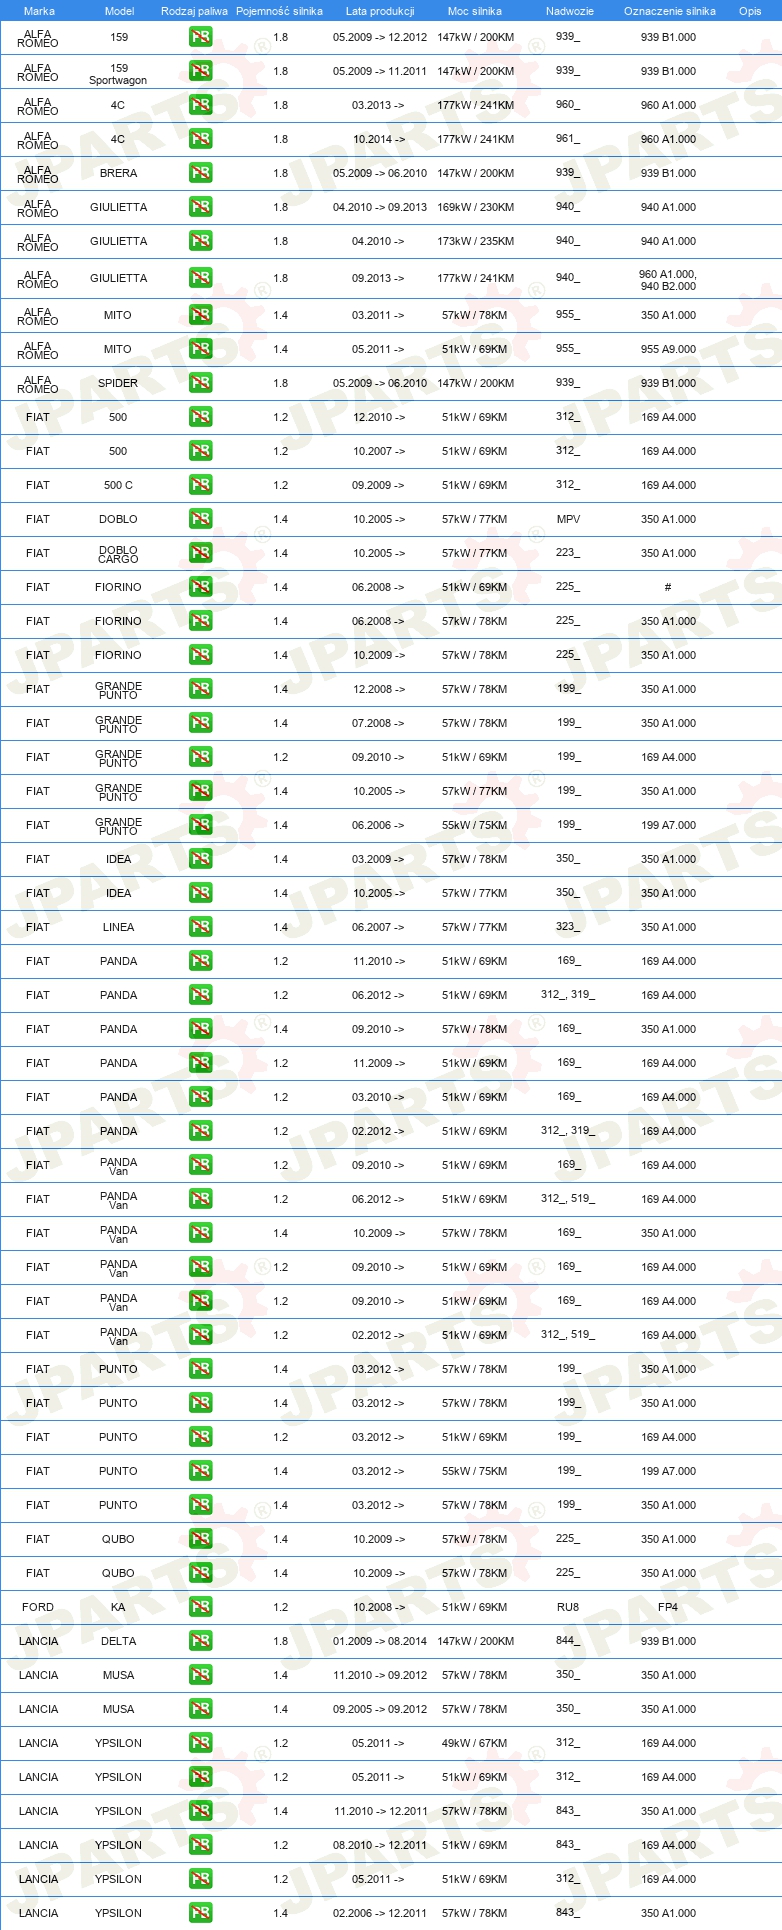Click the fuel icon in the FIORINO 10.2009 row
The width and height of the screenshot is (782, 1930).
pyautogui.click(x=201, y=655)
